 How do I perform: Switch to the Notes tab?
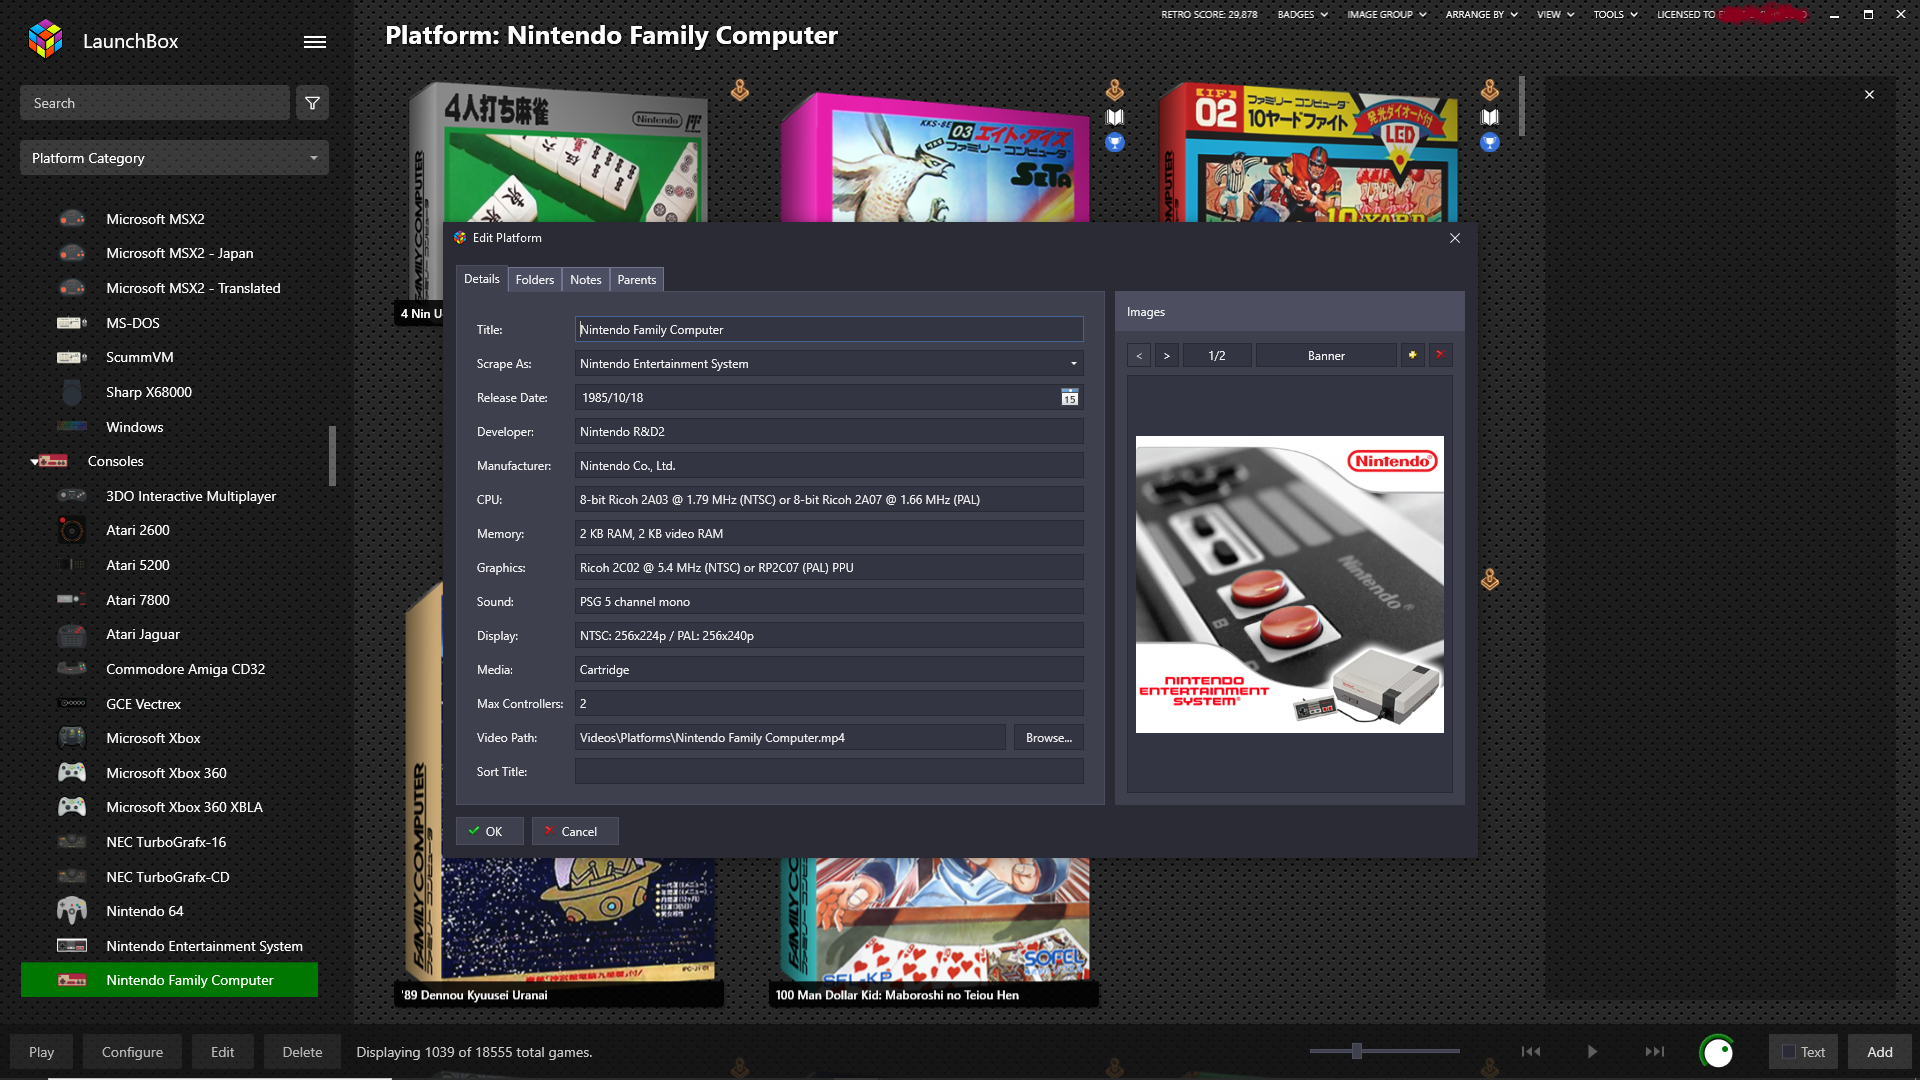(x=586, y=280)
